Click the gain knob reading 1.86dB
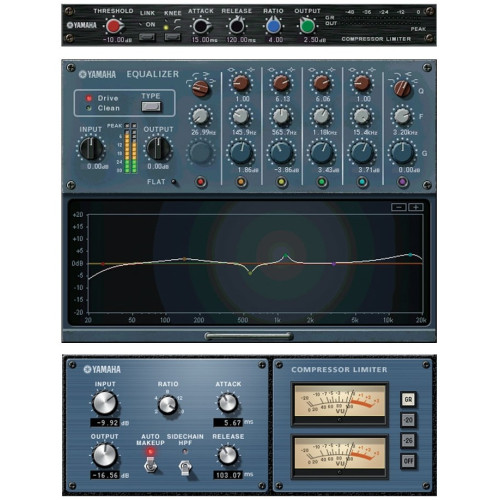This screenshot has width=500, height=500. point(241,153)
